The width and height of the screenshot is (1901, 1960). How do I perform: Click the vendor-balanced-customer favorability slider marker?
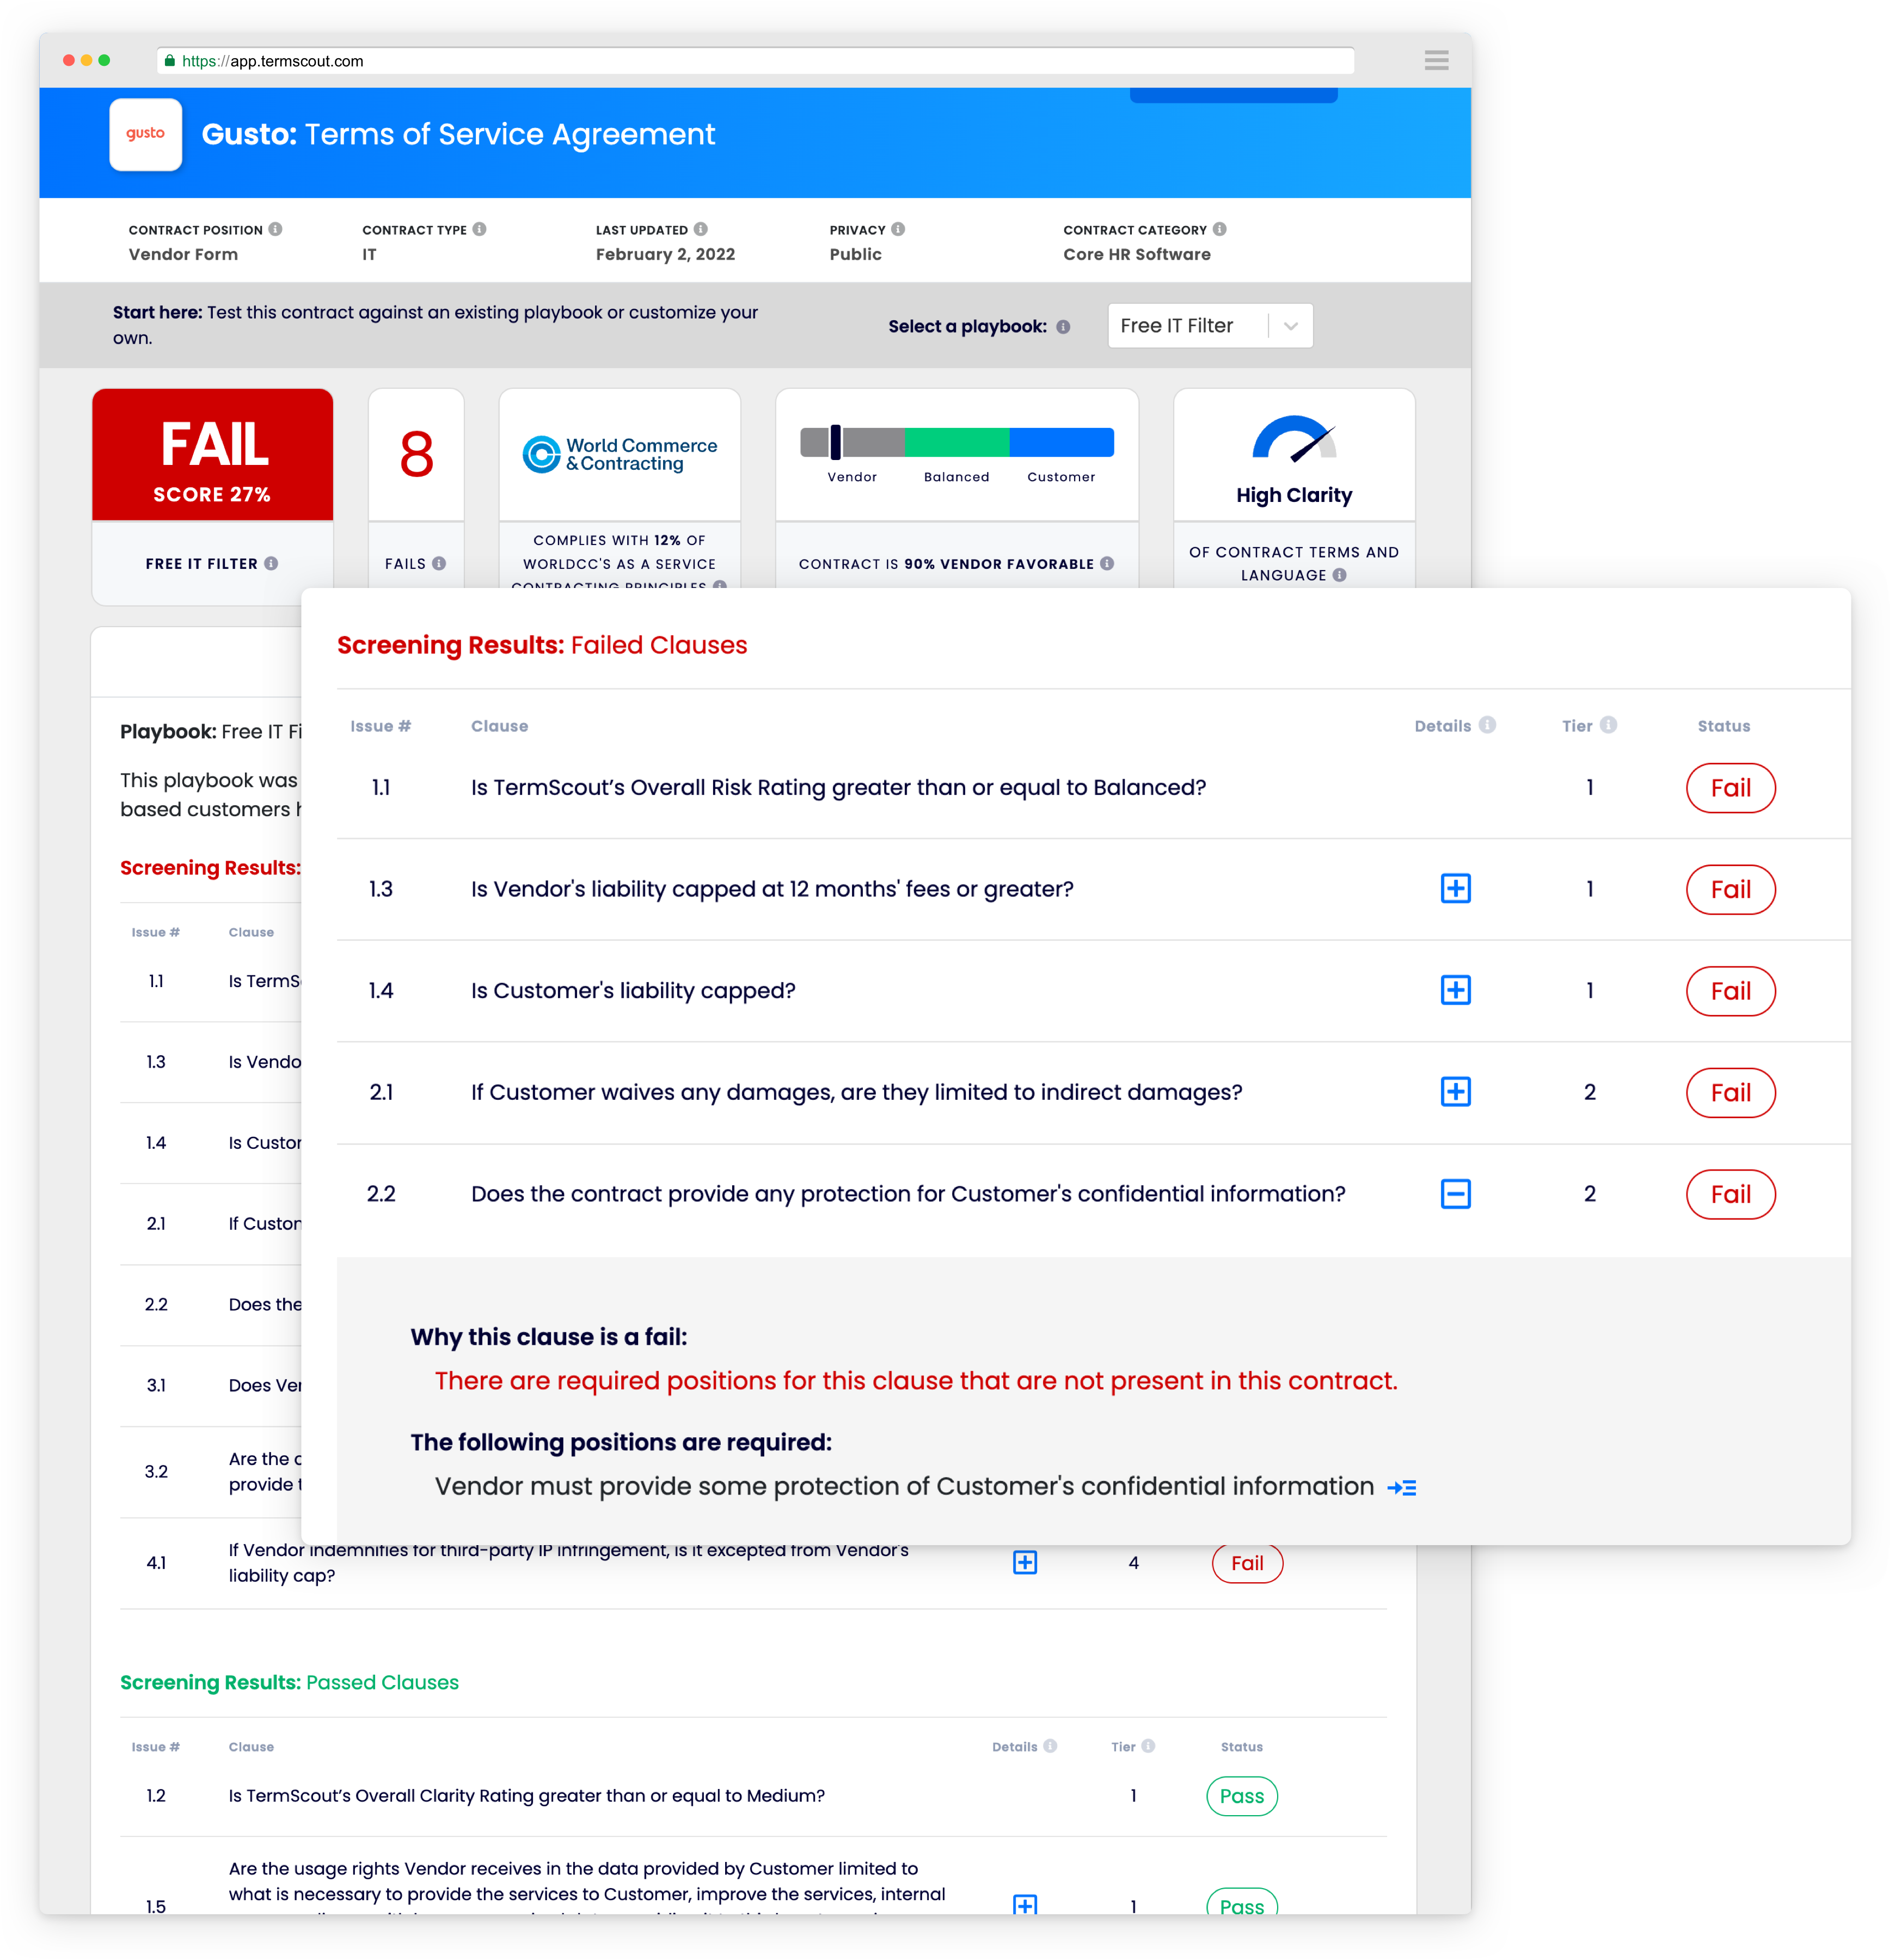coord(835,441)
